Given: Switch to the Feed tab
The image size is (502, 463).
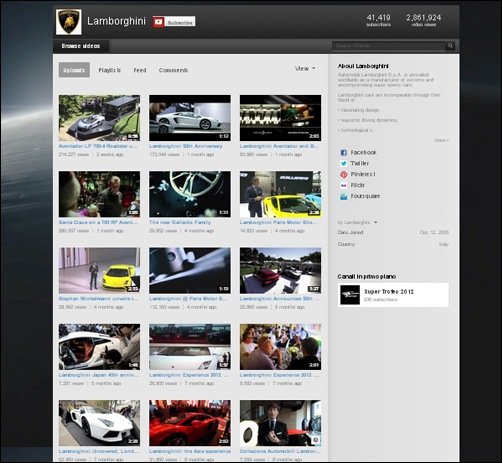Looking at the screenshot, I should coord(140,70).
